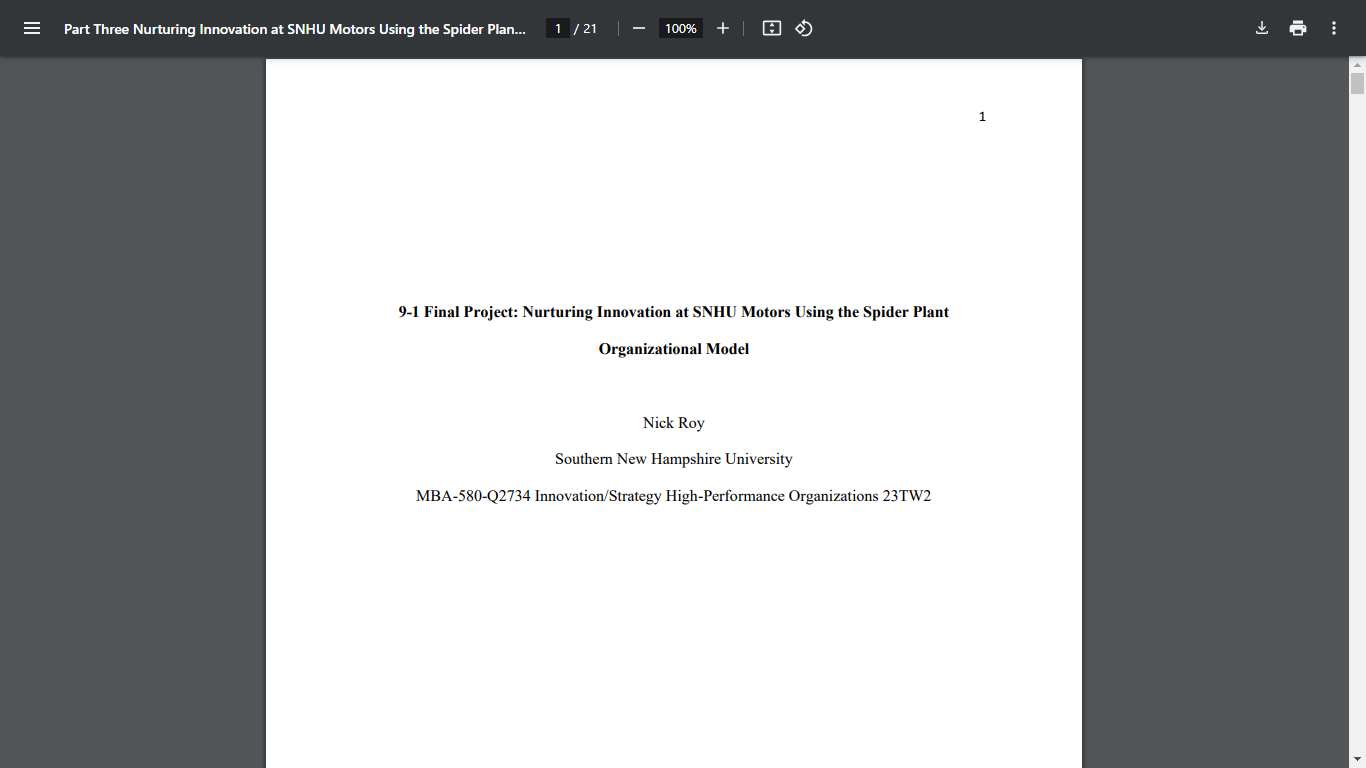Download the PDF file
The height and width of the screenshot is (768, 1366).
pyautogui.click(x=1262, y=28)
